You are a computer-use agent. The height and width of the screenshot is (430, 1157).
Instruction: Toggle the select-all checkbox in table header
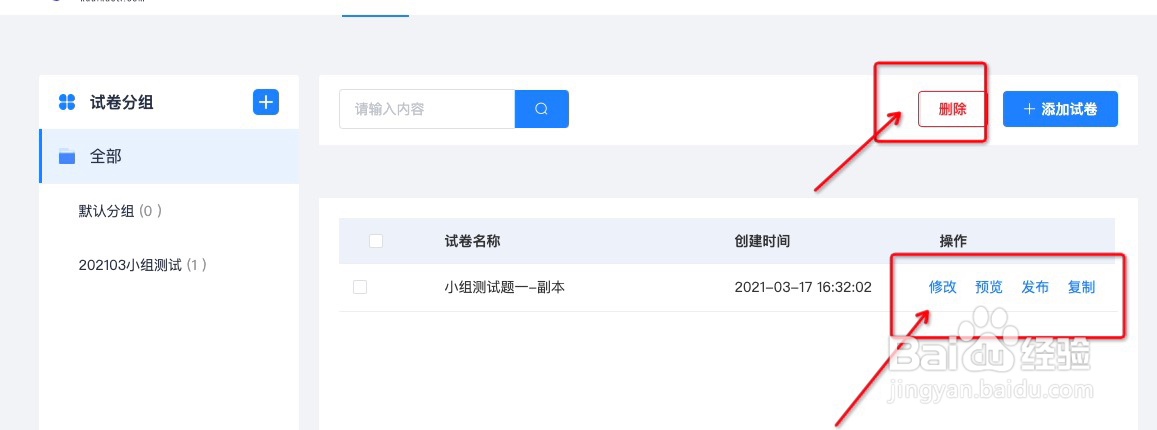376,241
